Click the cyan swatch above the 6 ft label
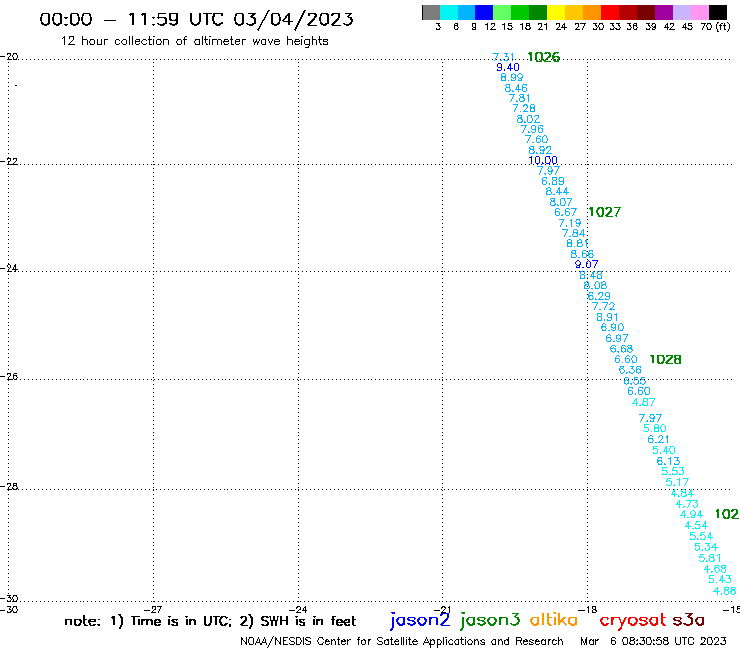 point(449,12)
